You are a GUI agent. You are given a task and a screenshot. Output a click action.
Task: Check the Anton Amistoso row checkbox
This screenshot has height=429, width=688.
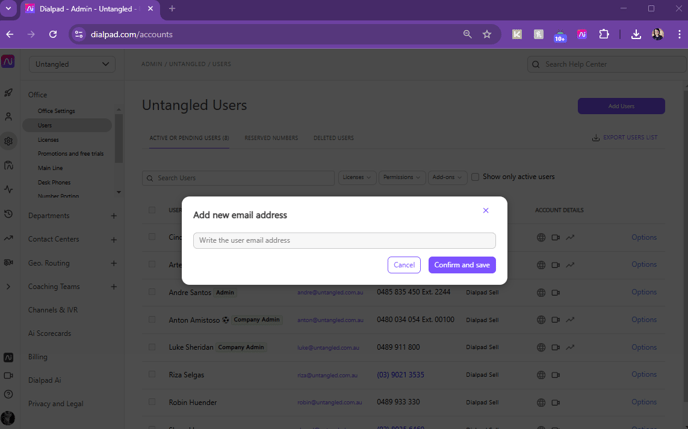pyautogui.click(x=152, y=320)
